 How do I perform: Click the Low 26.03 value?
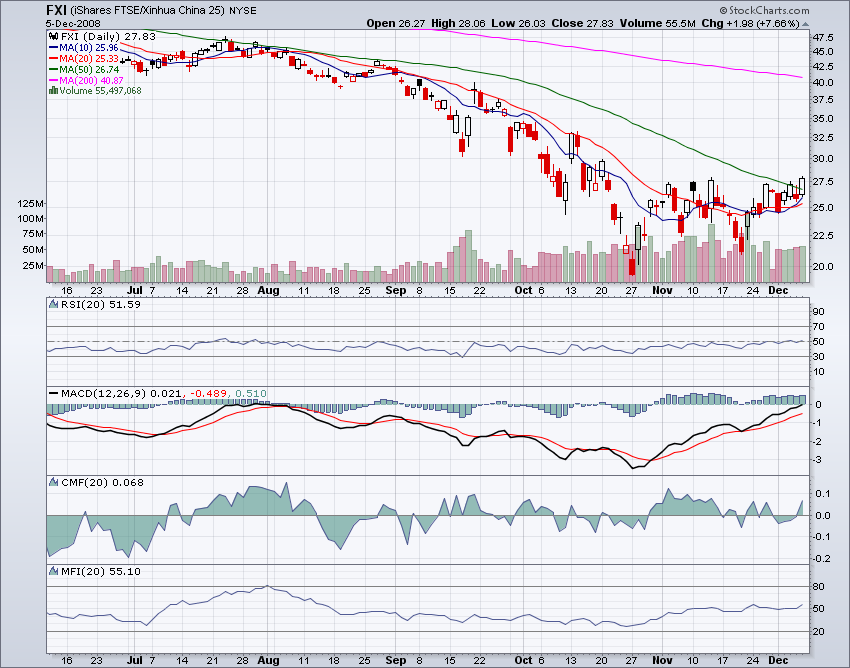(519, 23)
